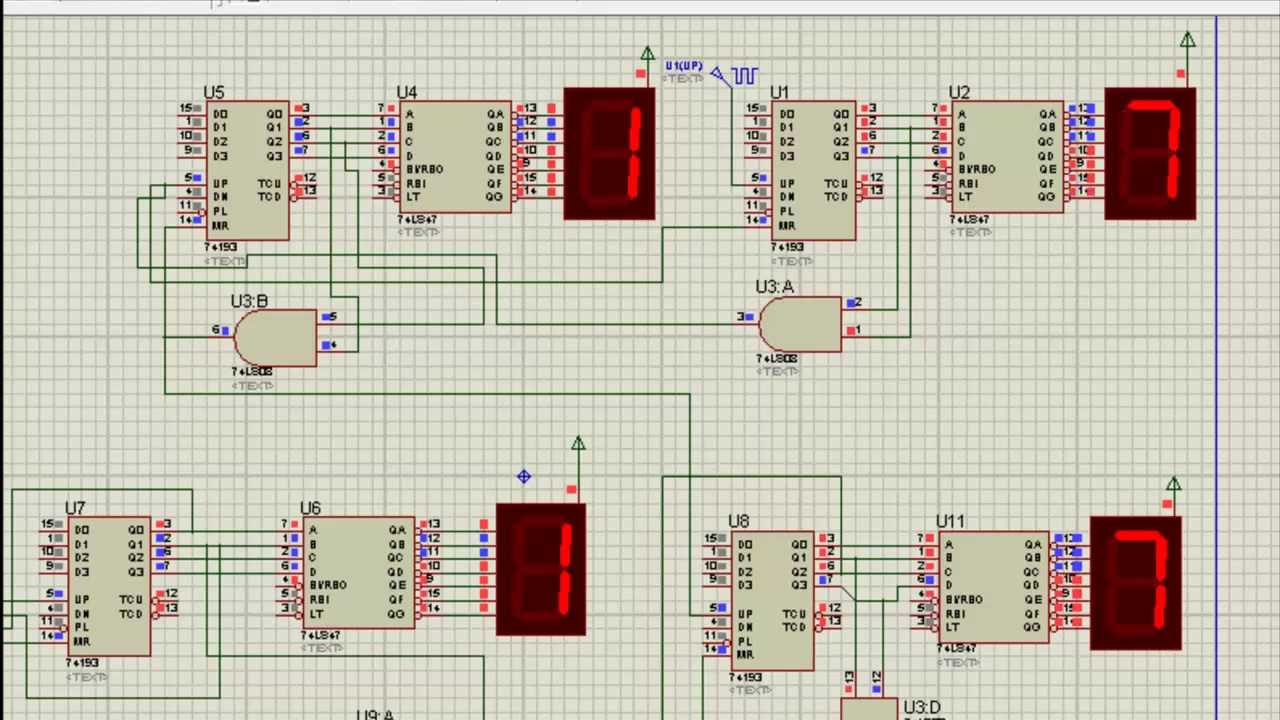This screenshot has height=720, width=1280.
Task: Select the U1 74193 counter chip body
Action: pyautogui.click(x=813, y=170)
